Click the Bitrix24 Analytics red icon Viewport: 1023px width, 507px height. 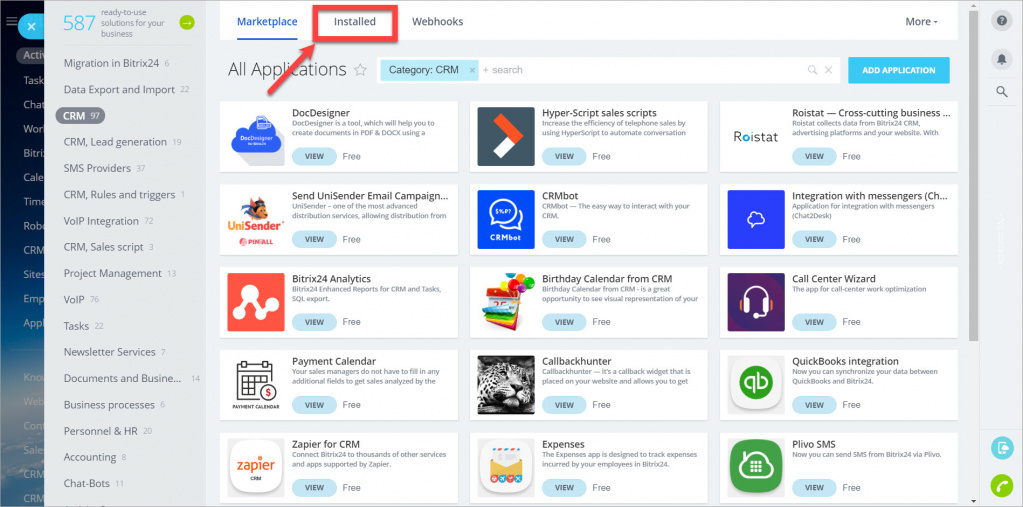(256, 302)
